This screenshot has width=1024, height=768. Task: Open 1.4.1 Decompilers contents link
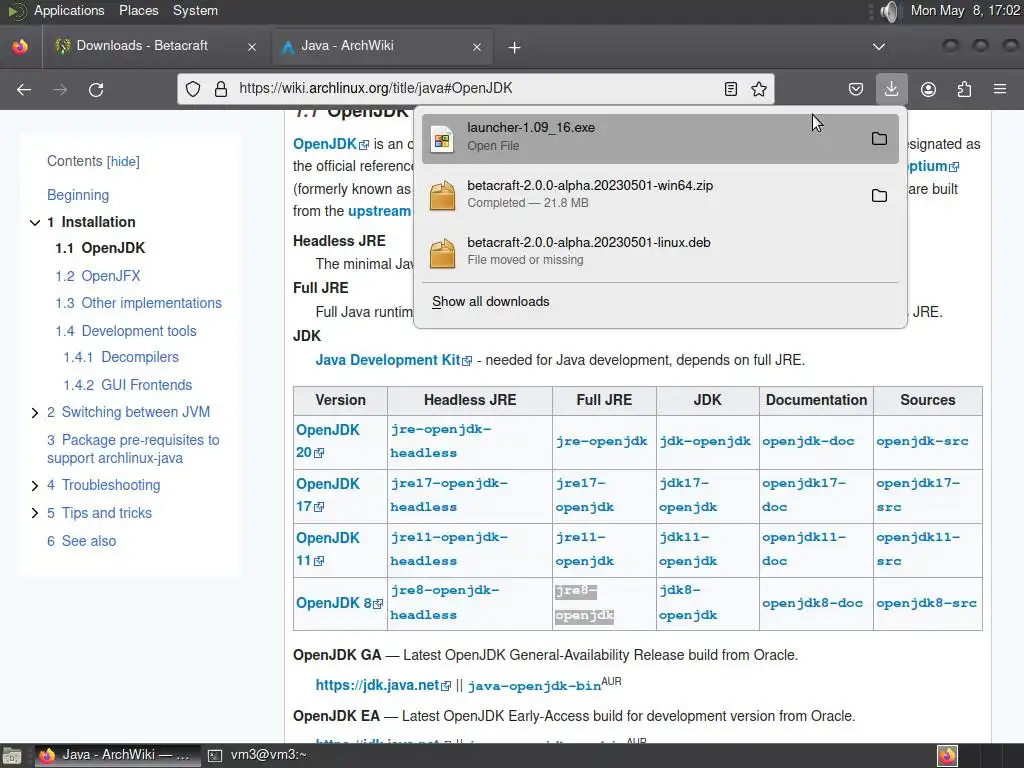click(121, 357)
